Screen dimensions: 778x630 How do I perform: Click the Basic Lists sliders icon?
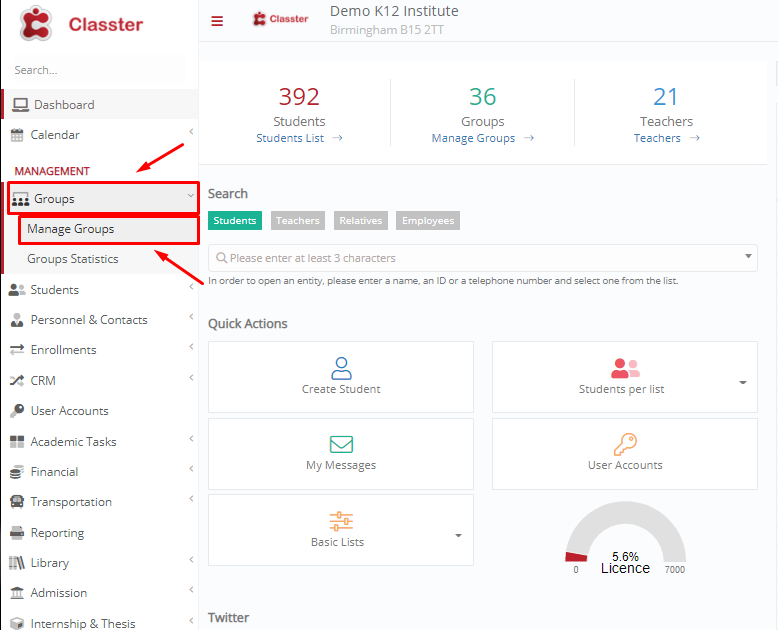341,521
